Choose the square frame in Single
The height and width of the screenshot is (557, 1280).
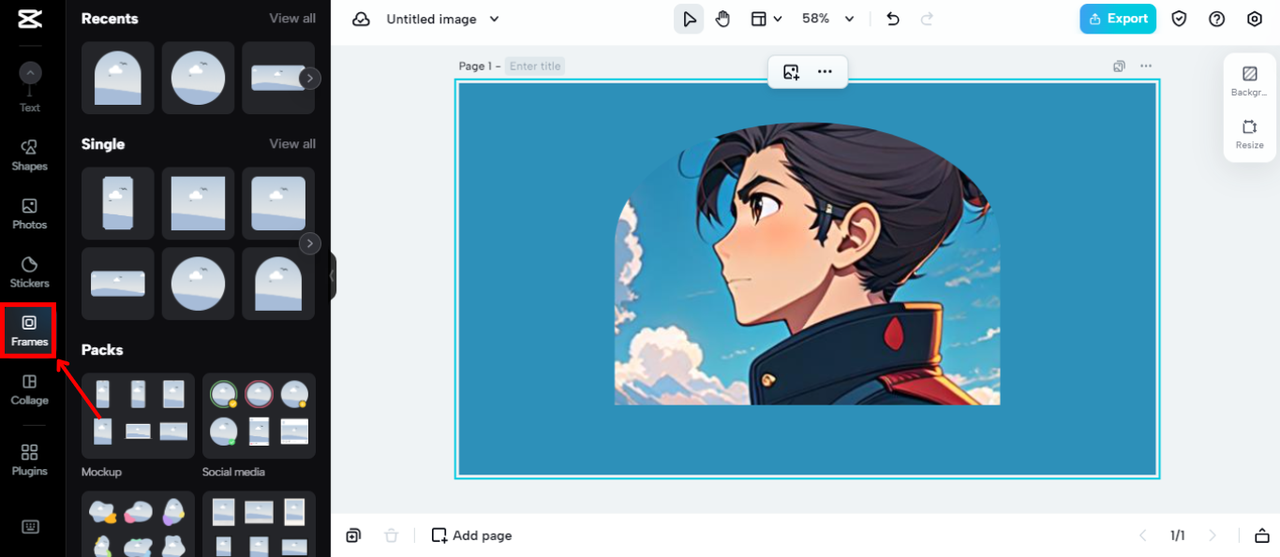198,203
